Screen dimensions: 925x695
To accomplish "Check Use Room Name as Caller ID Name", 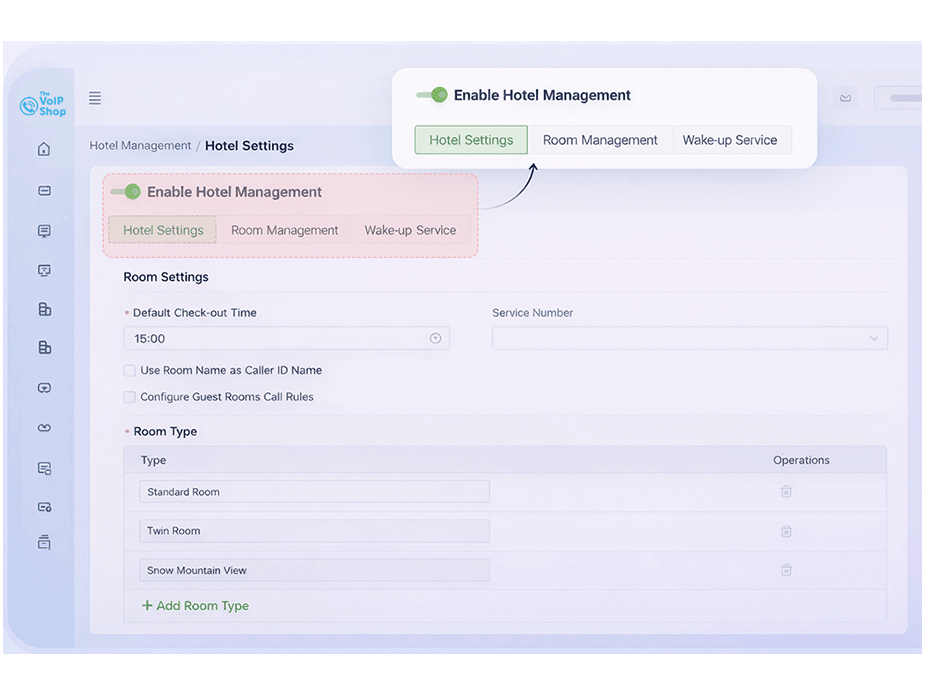I will 129,370.
